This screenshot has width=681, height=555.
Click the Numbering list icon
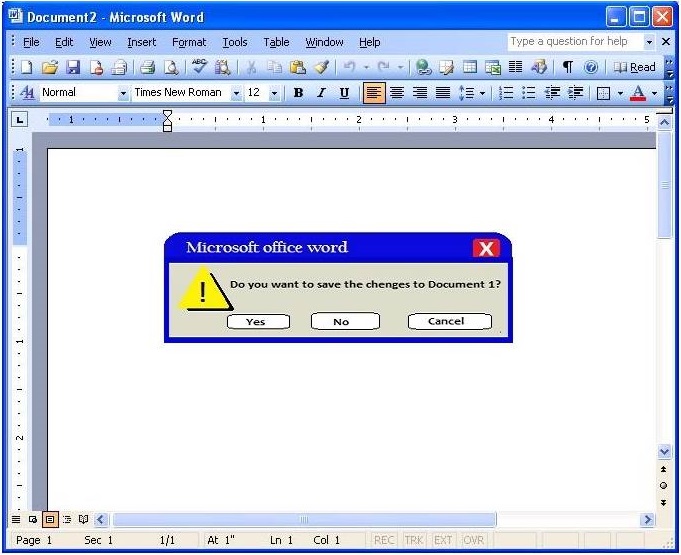tap(506, 92)
